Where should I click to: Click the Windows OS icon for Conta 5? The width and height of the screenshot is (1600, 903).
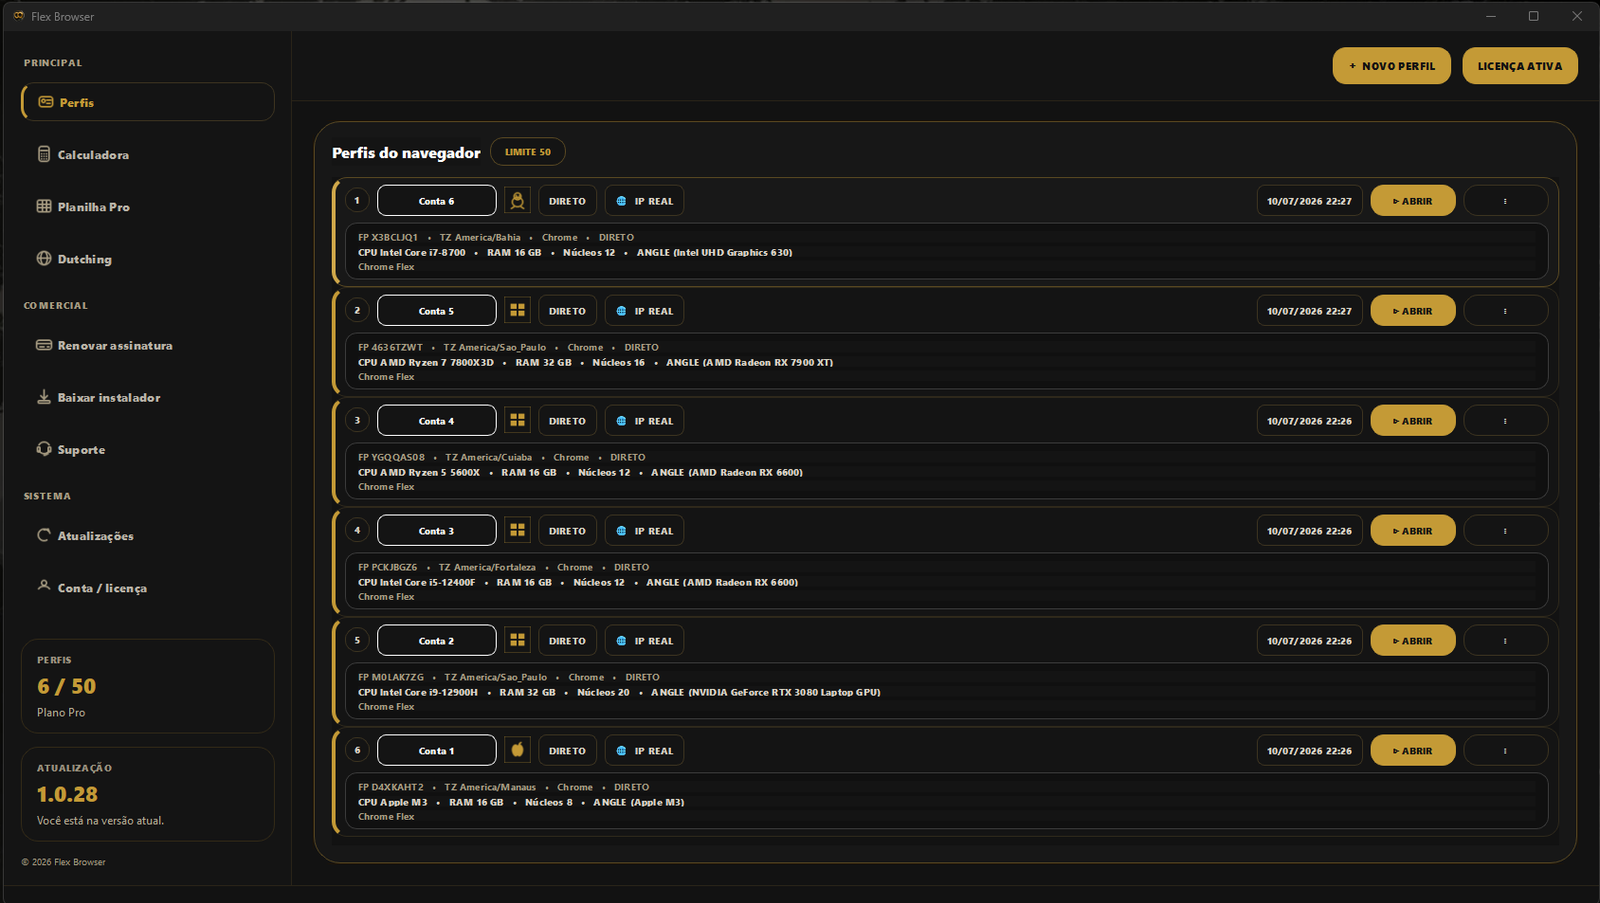click(517, 311)
